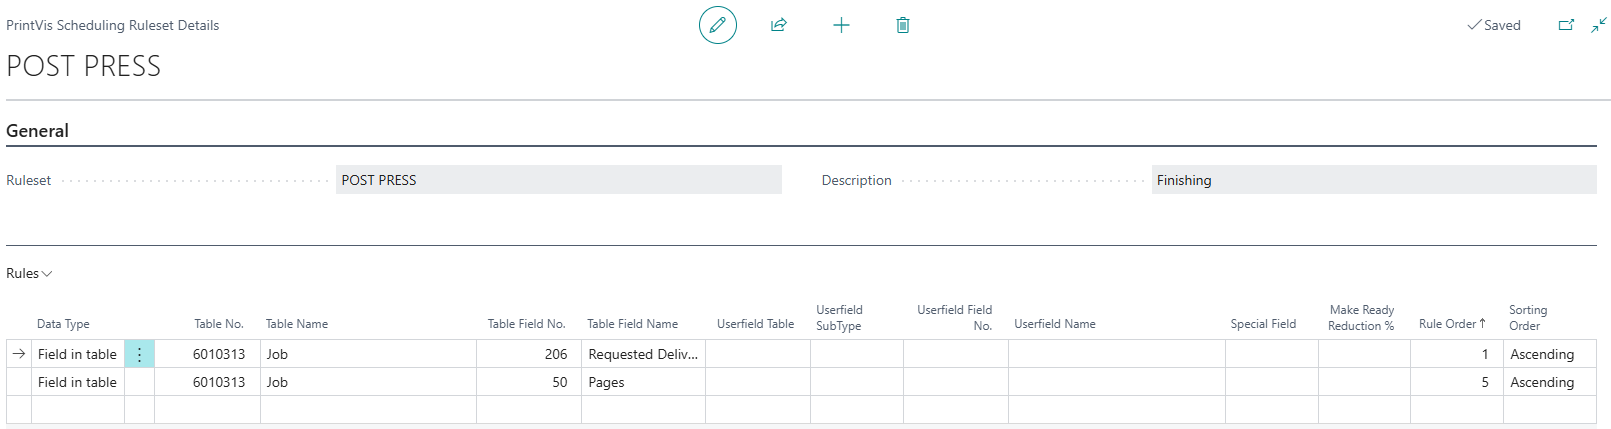The height and width of the screenshot is (429, 1611).
Task: Open page in new window icon
Action: [1566, 25]
